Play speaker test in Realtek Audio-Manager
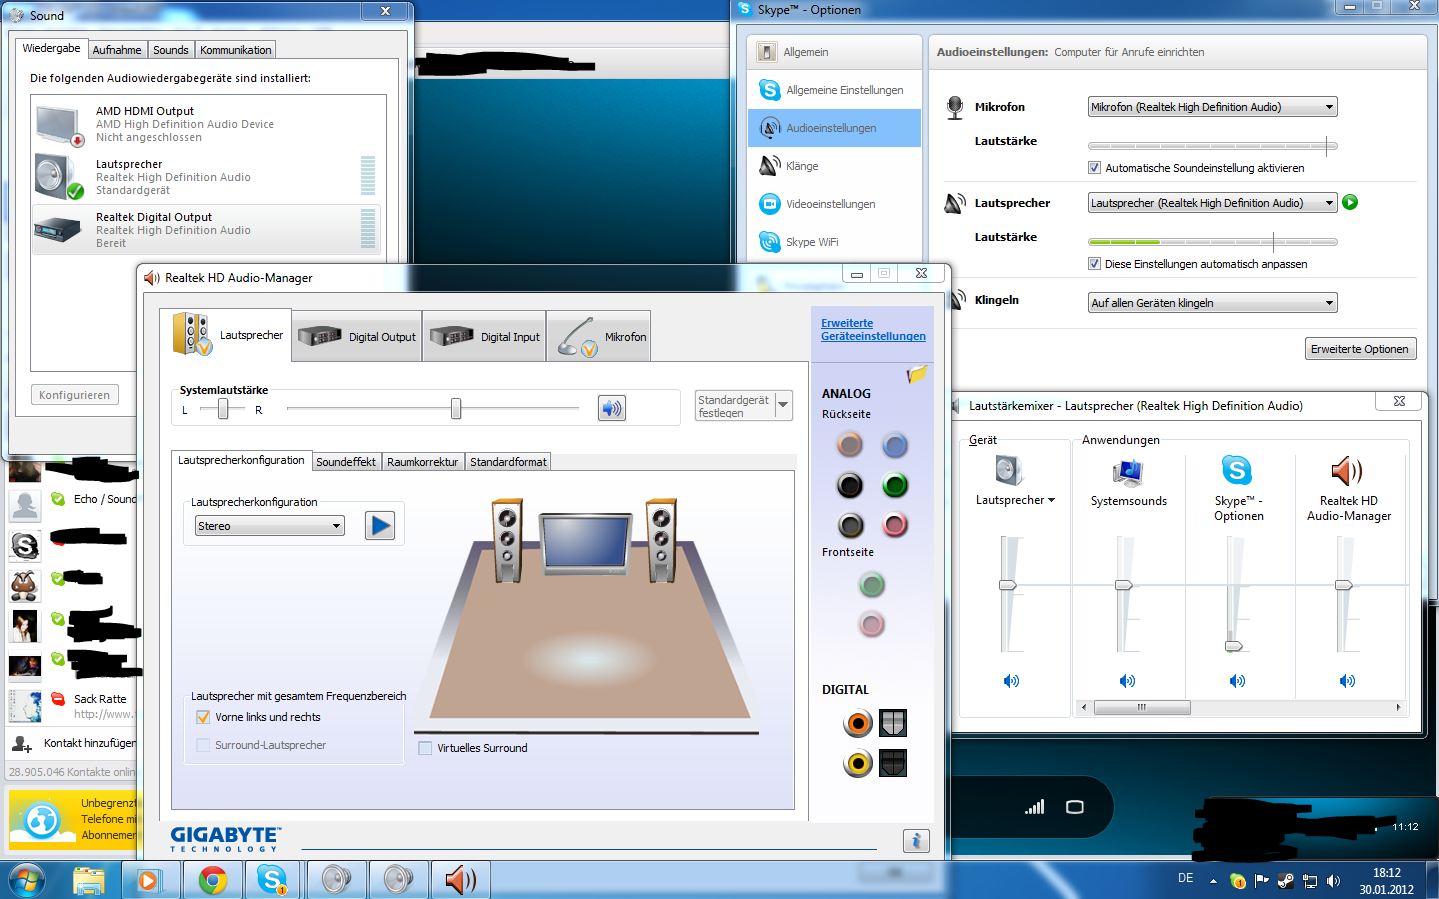The width and height of the screenshot is (1439, 899). tap(380, 525)
